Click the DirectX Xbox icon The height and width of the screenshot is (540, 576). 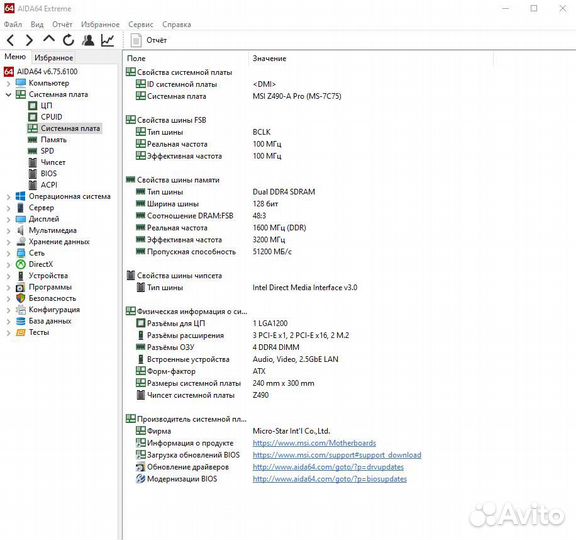[21, 264]
